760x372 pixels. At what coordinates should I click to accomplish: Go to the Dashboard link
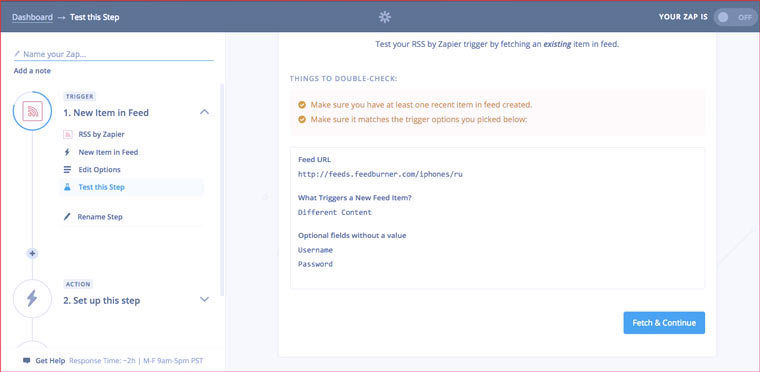[x=32, y=17]
